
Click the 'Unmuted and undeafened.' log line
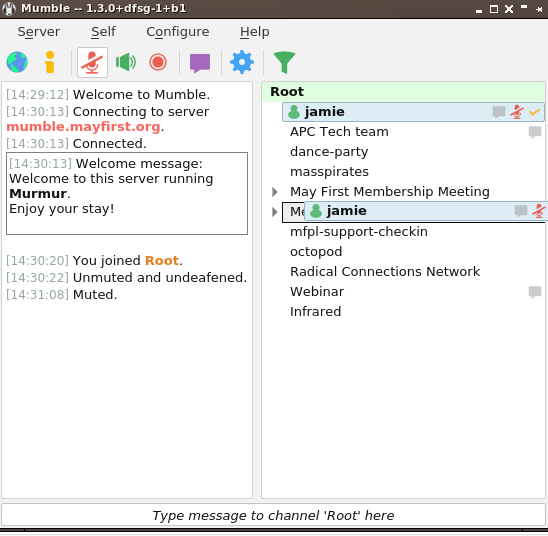127,278
